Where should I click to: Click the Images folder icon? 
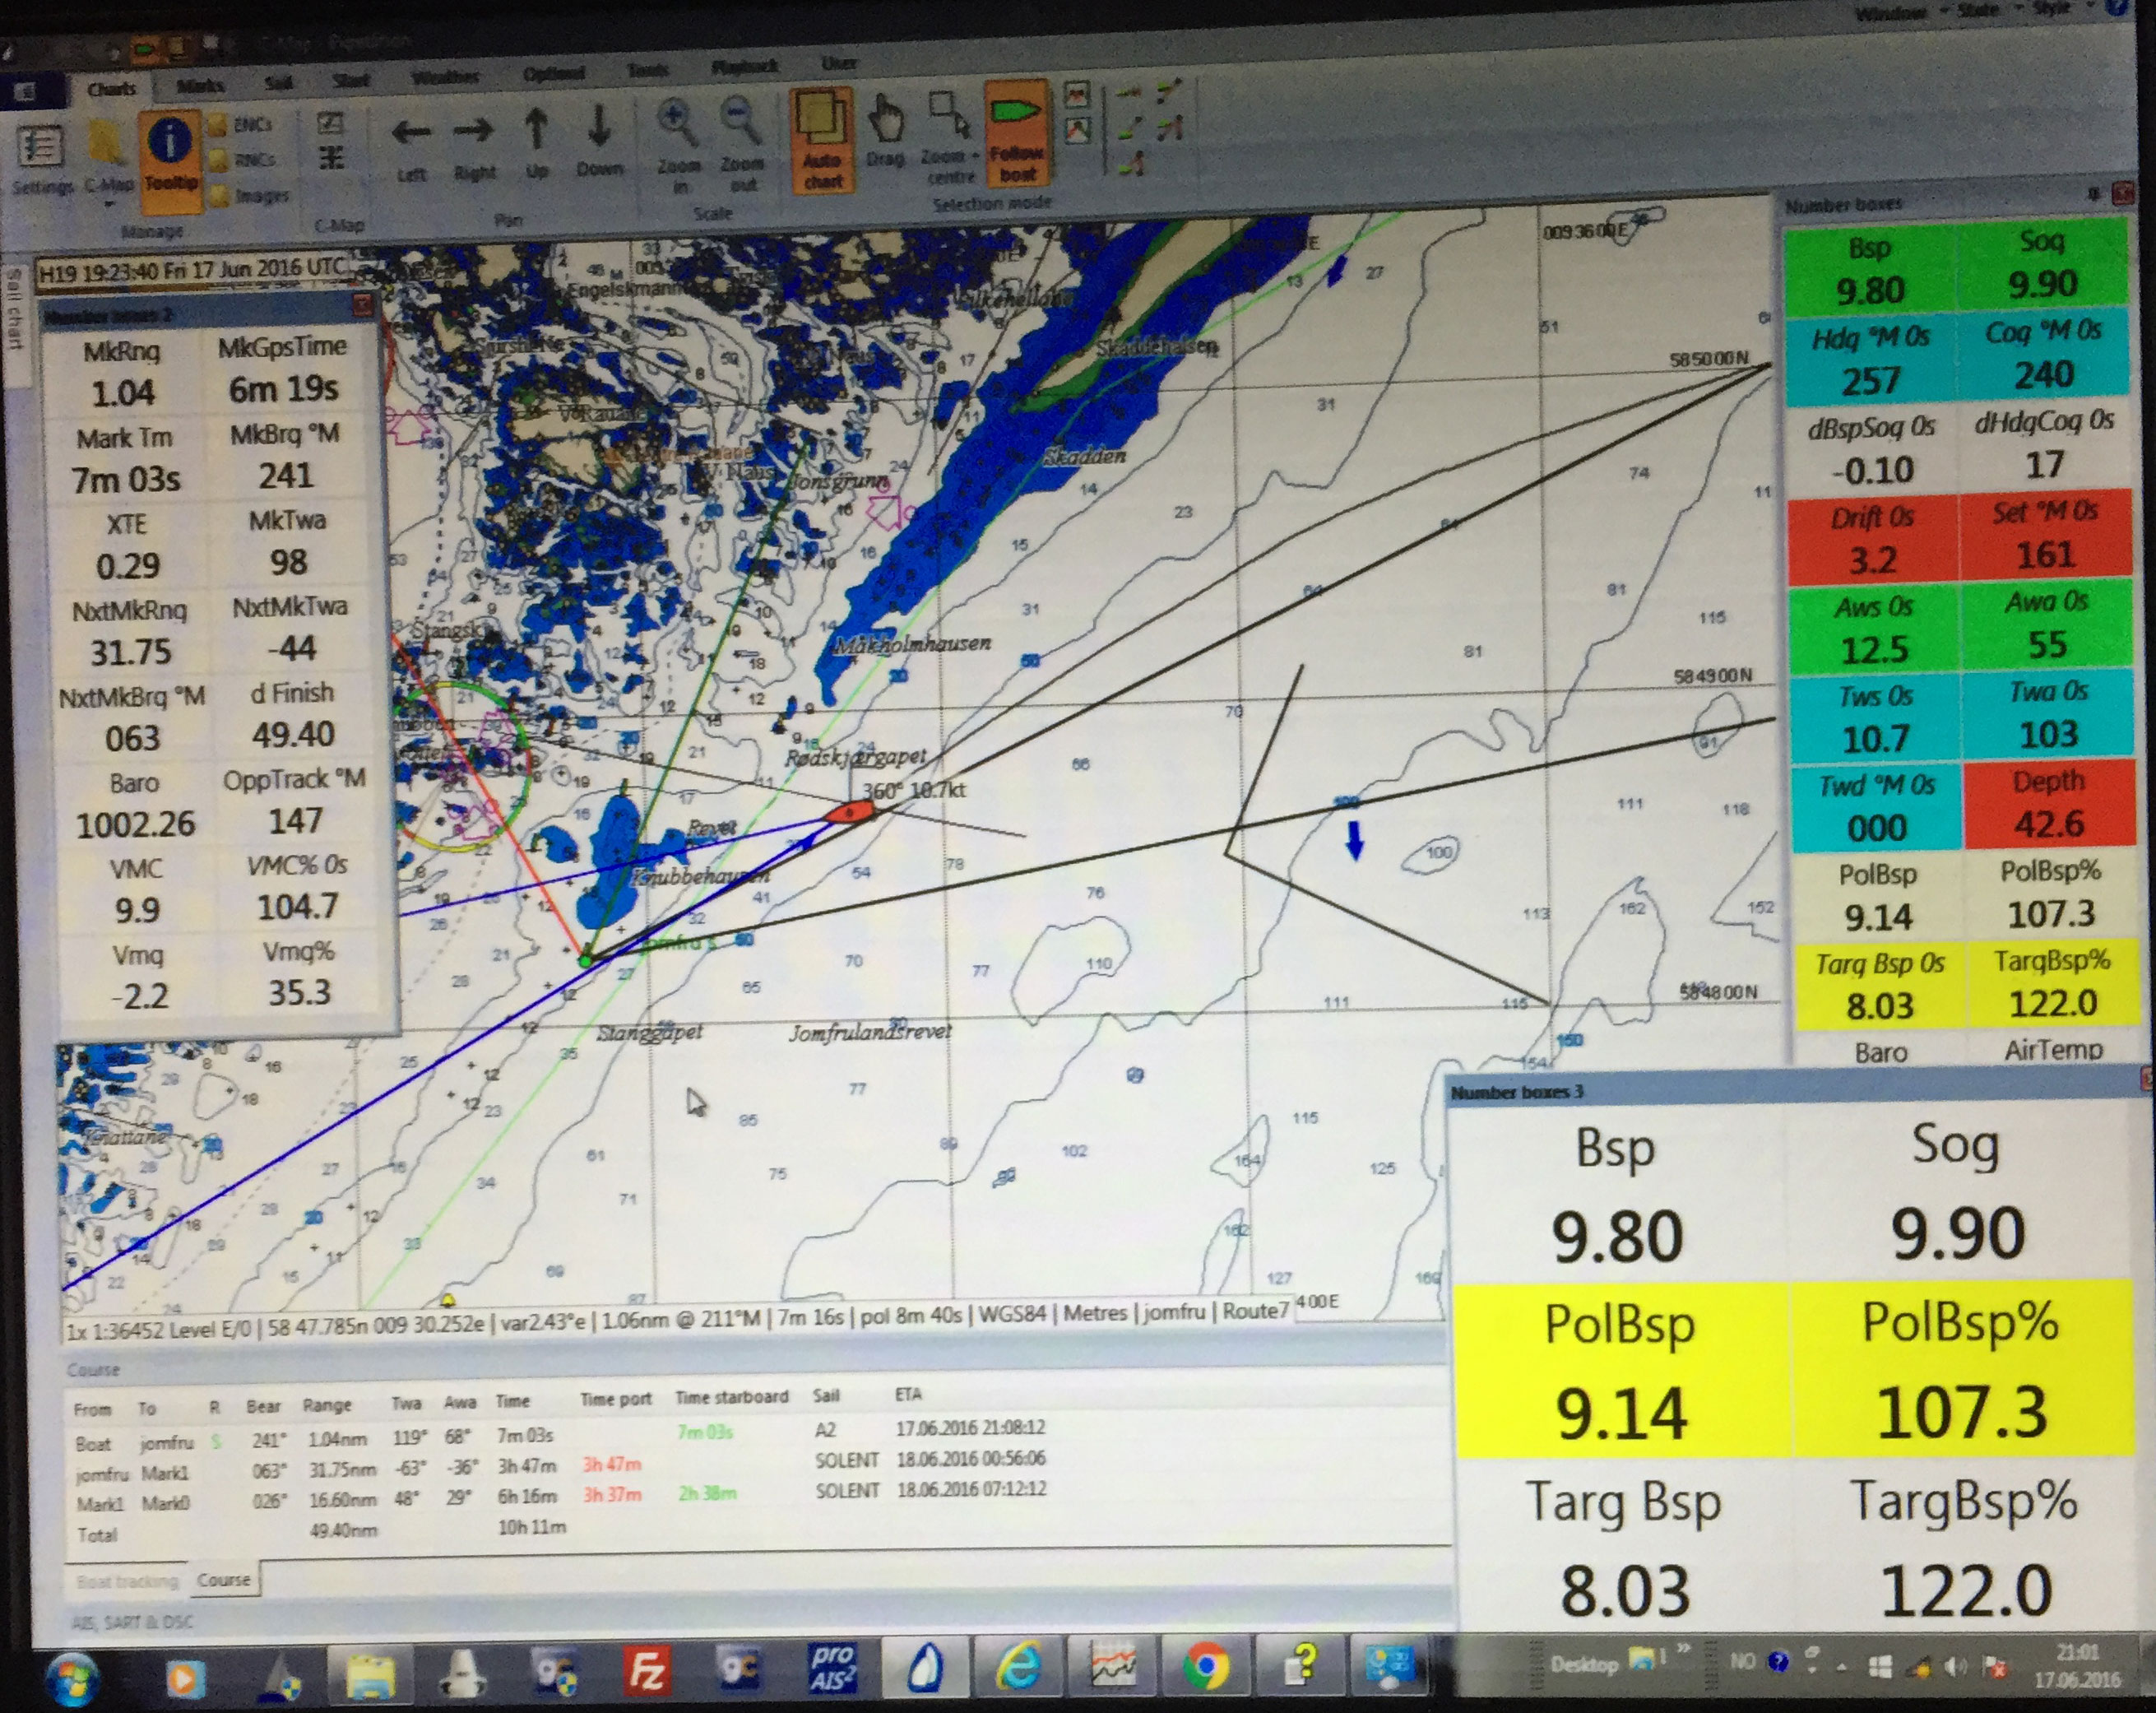(x=218, y=195)
